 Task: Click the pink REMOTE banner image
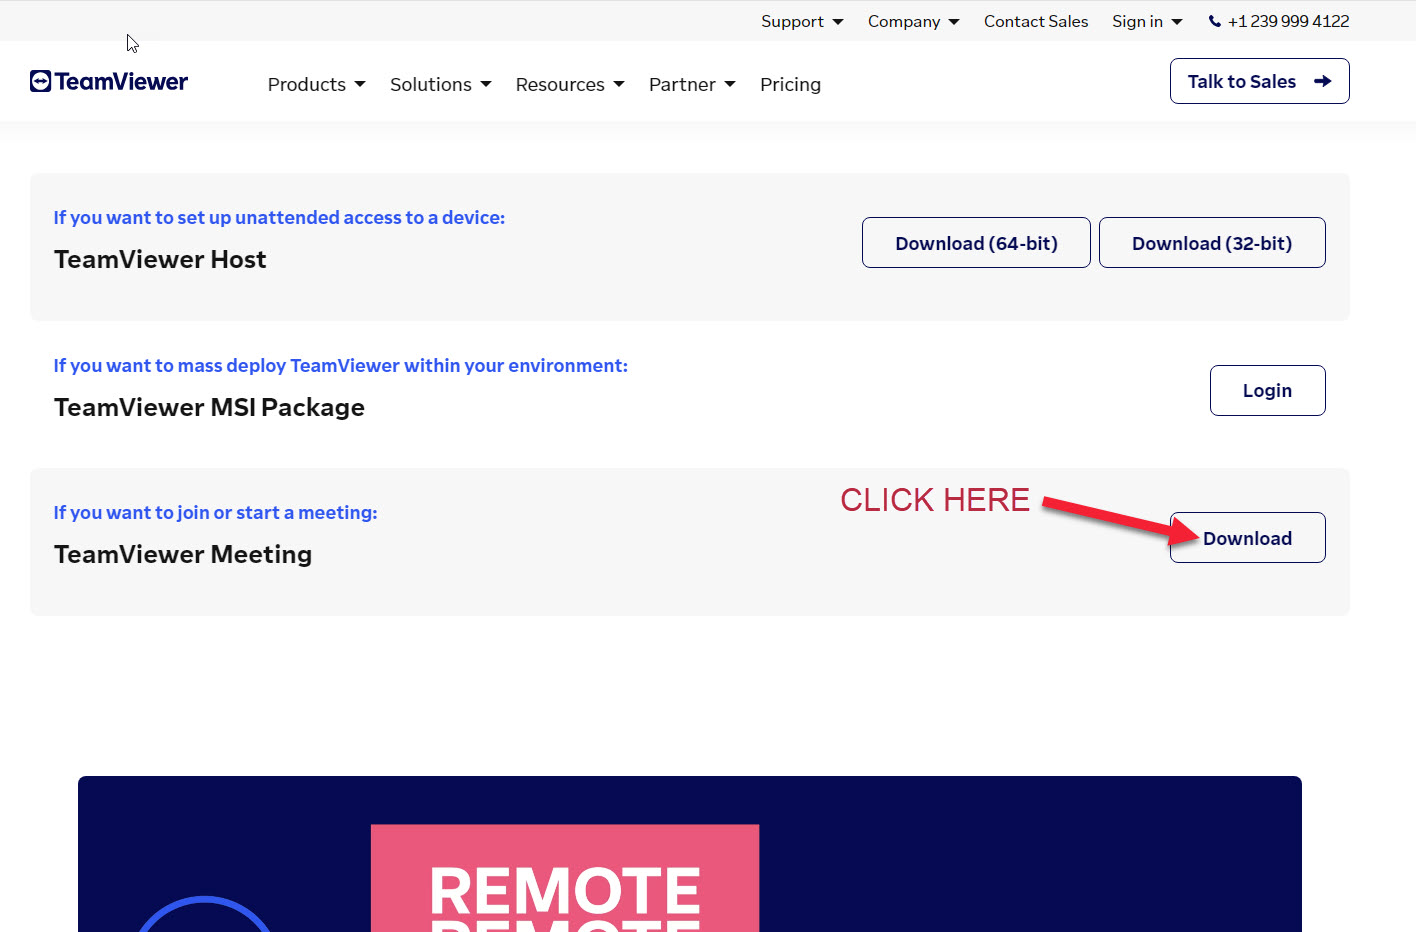point(565,878)
